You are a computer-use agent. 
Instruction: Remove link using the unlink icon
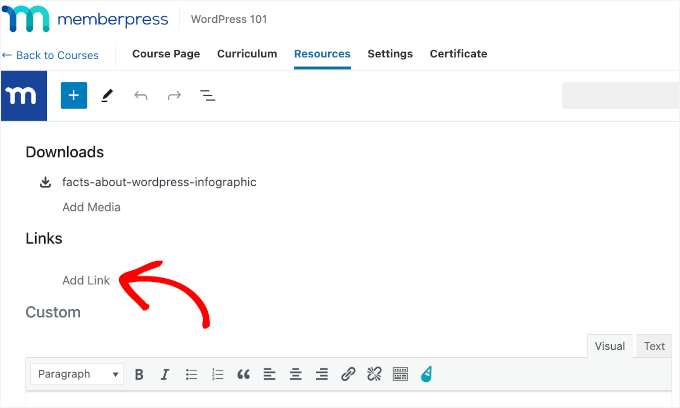(x=374, y=374)
